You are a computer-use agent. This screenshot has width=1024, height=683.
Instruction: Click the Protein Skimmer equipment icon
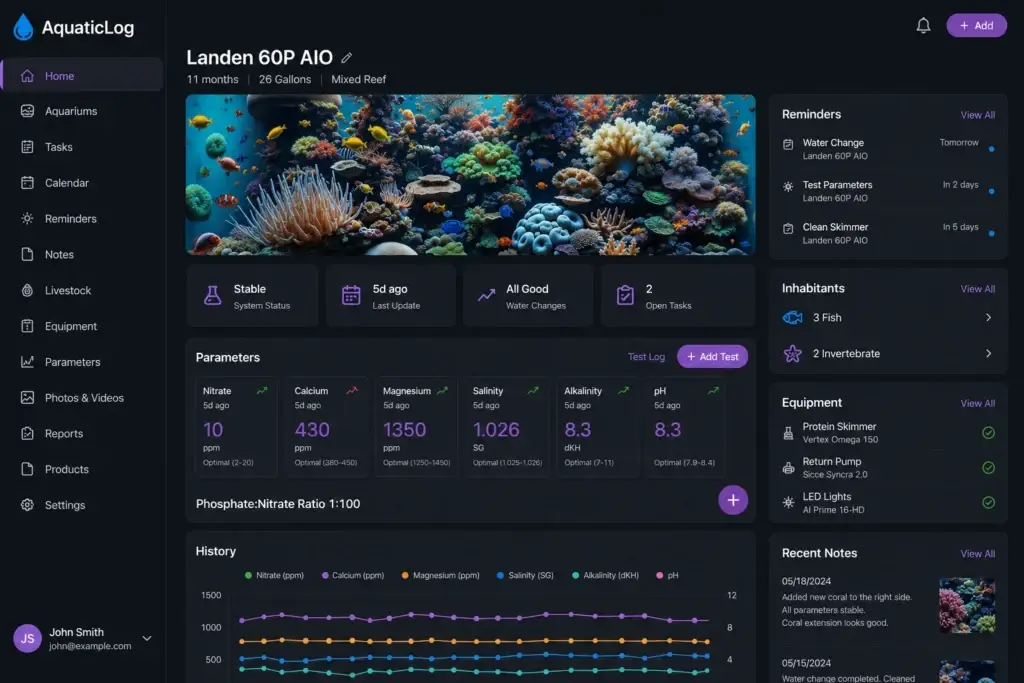point(788,433)
